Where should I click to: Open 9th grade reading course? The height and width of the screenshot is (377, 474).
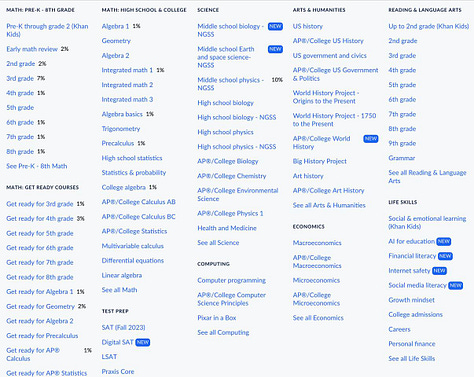tap(402, 143)
